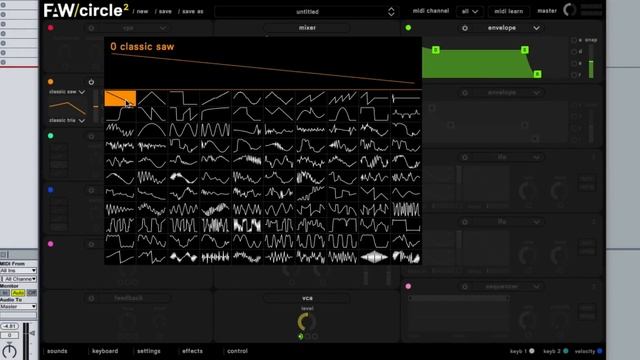
Task: Toggle the power icon on the top envelope module
Action: pos(465,28)
